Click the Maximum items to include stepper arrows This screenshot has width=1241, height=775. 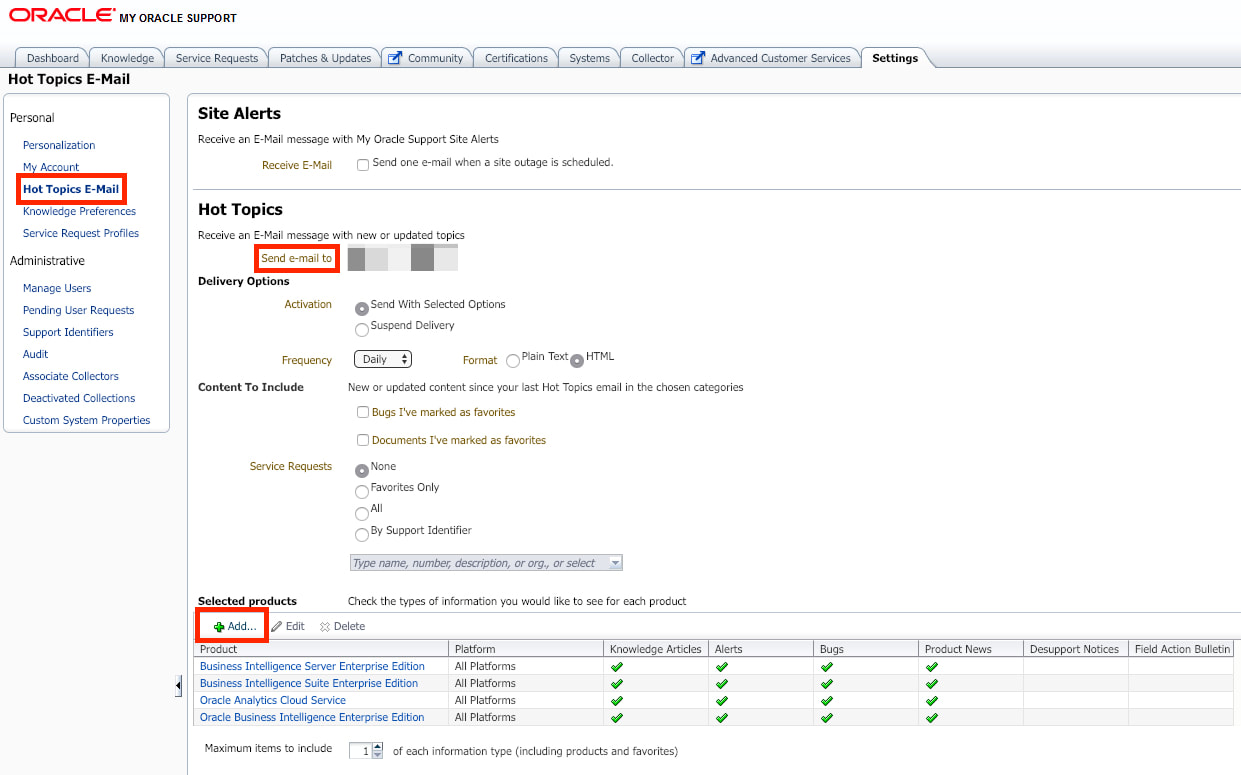pos(377,750)
